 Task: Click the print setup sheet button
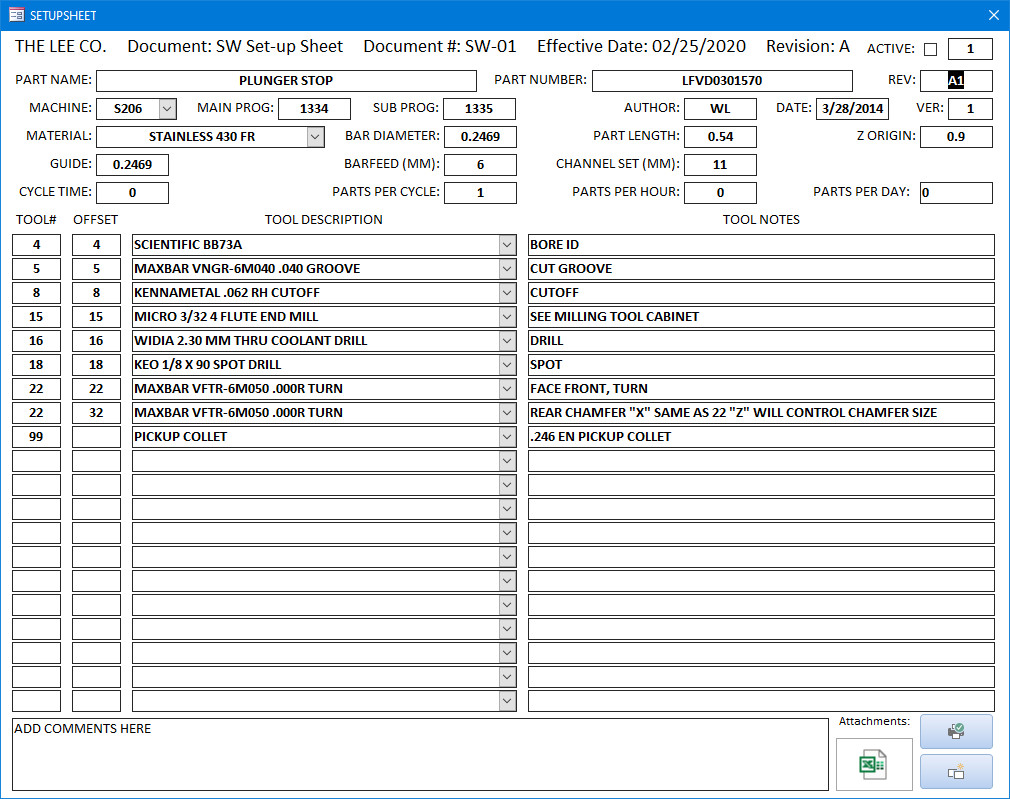[x=956, y=731]
